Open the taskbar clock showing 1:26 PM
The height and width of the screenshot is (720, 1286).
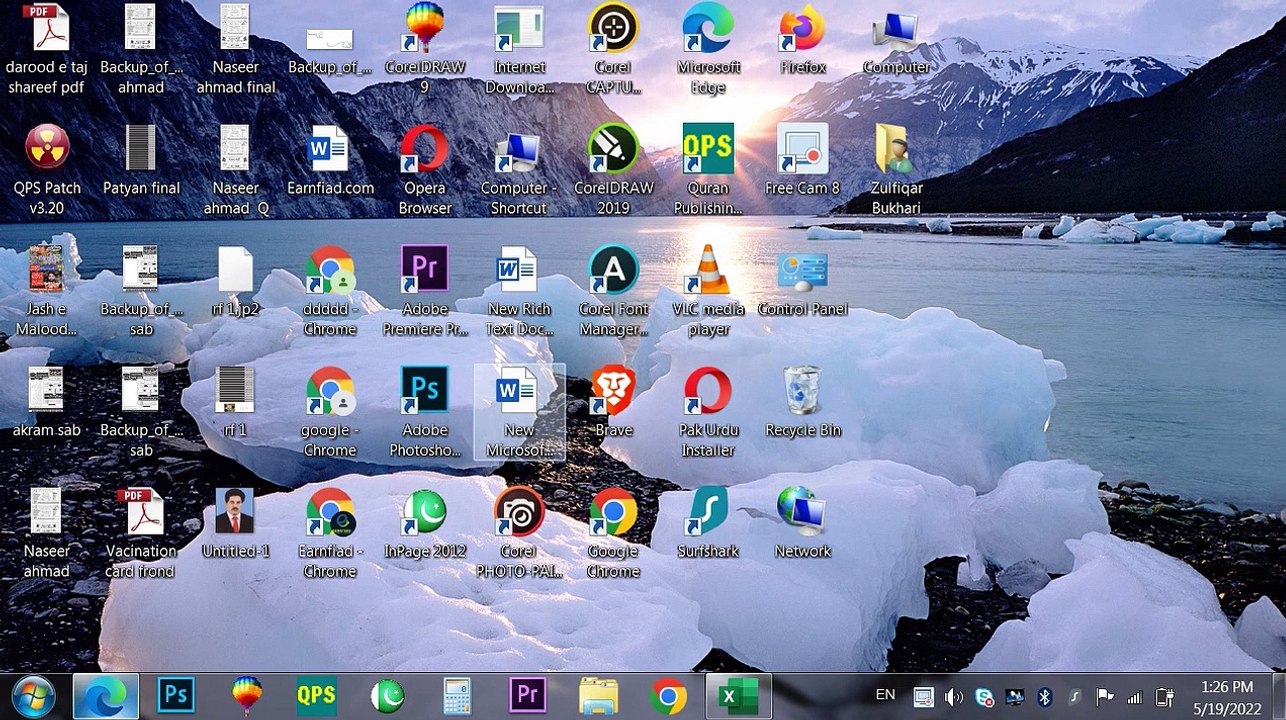(x=1227, y=697)
